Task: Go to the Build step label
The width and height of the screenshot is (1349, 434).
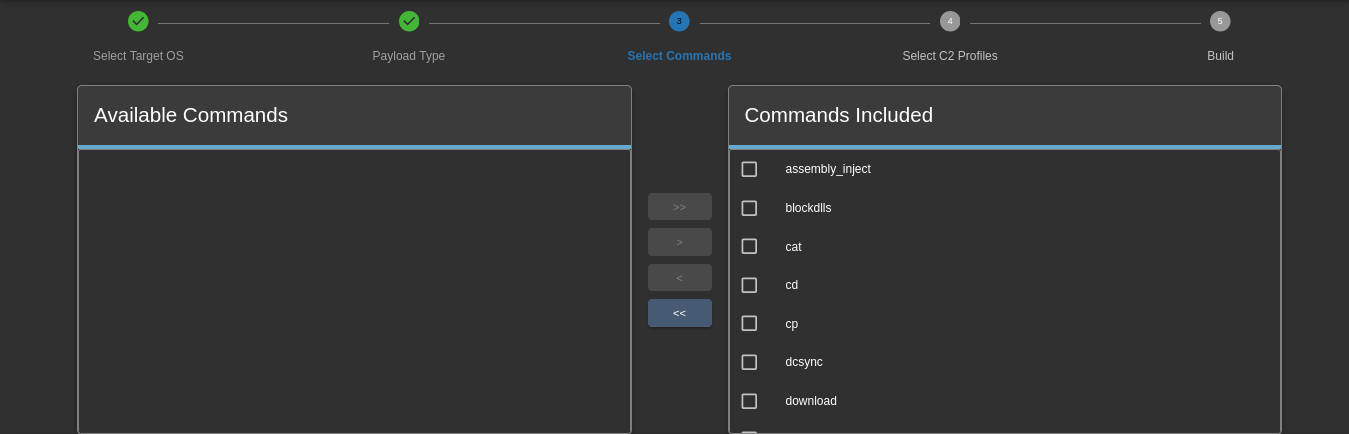Action: click(1220, 56)
